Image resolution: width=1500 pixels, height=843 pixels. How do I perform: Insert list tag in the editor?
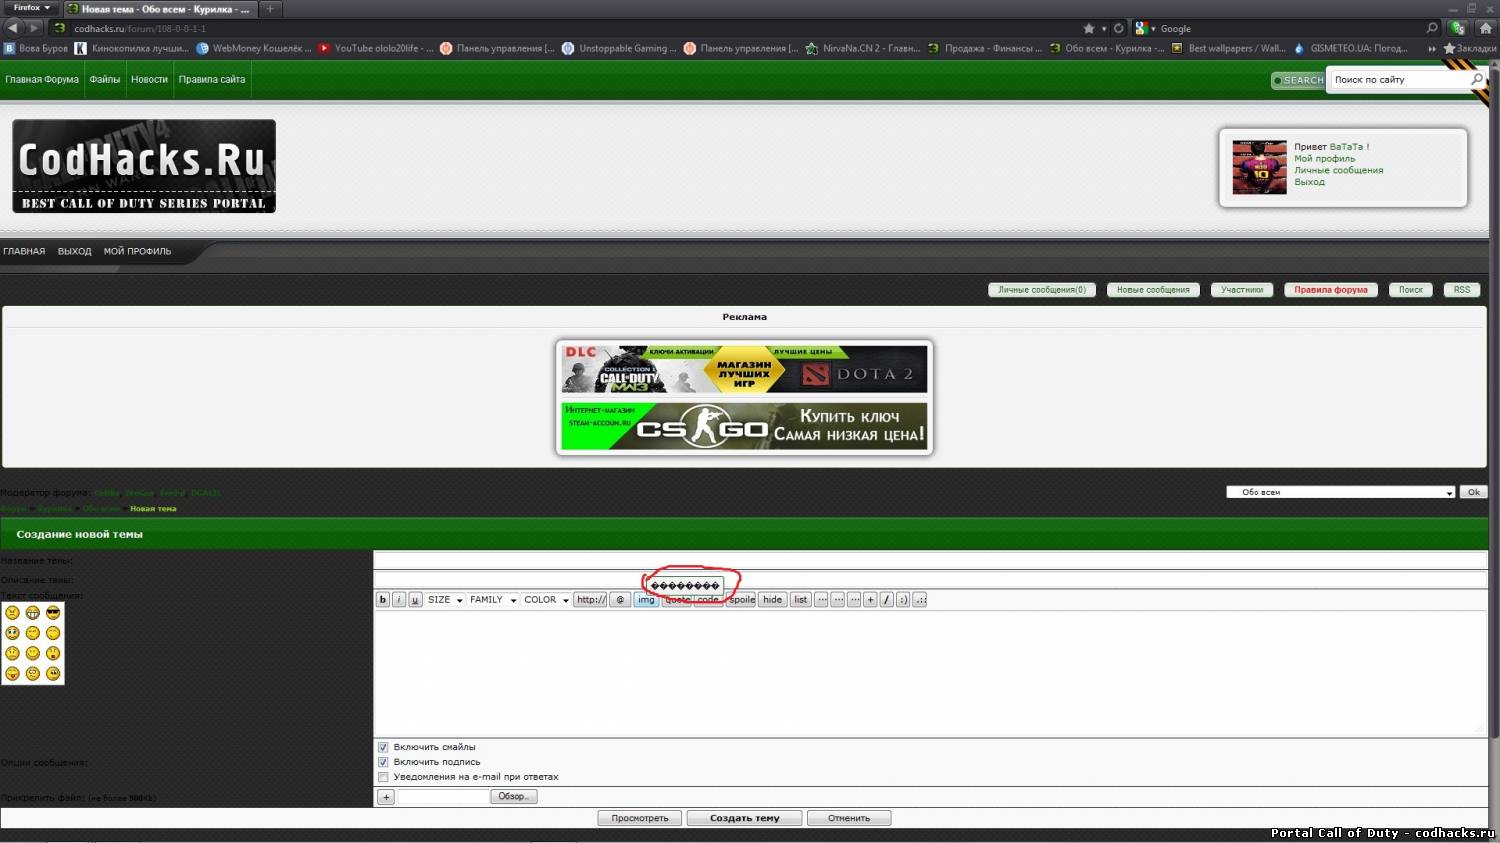pos(801,600)
